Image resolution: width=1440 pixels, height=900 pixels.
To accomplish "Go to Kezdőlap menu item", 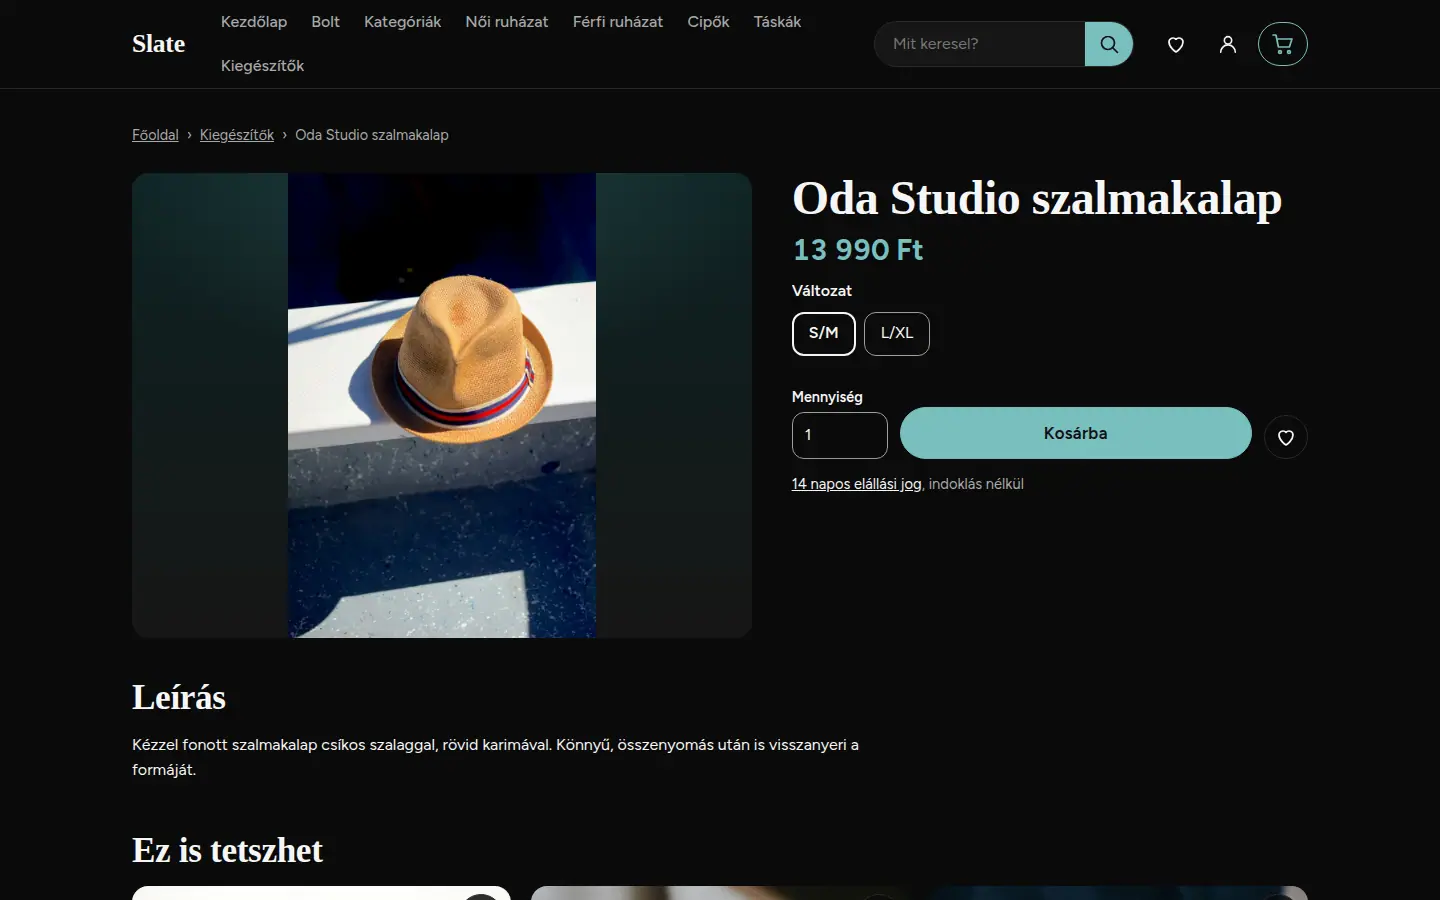I will click(254, 22).
